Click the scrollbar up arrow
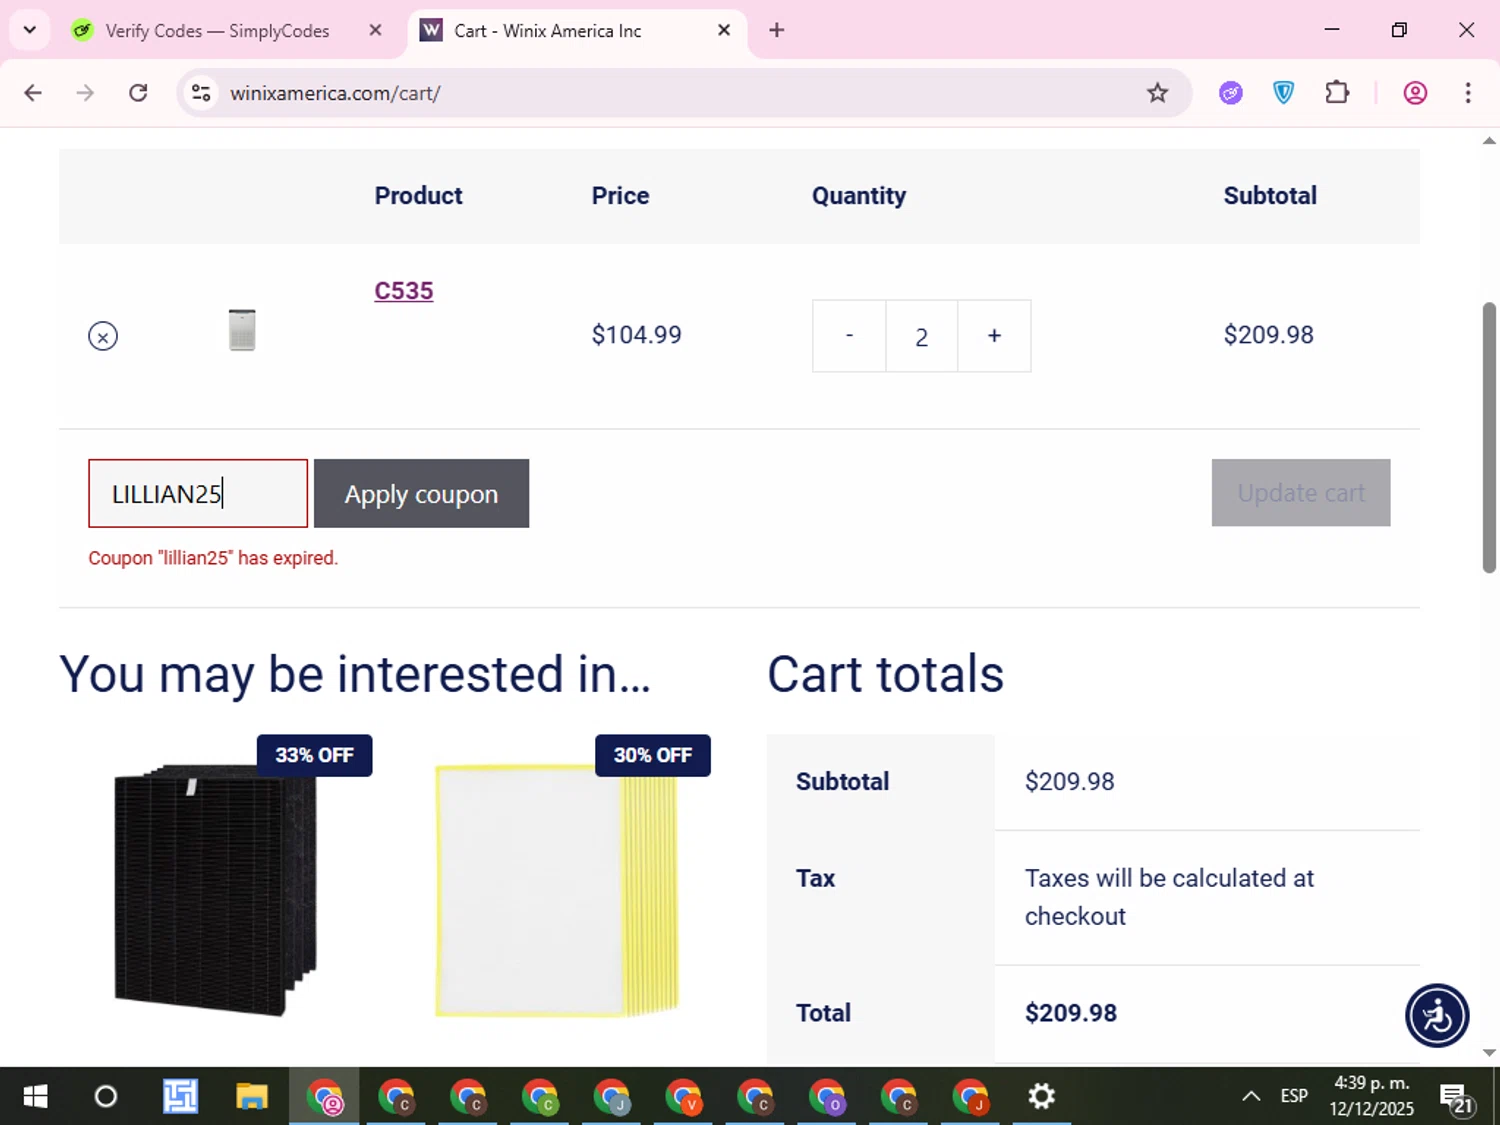Image resolution: width=1500 pixels, height=1125 pixels. [1489, 141]
